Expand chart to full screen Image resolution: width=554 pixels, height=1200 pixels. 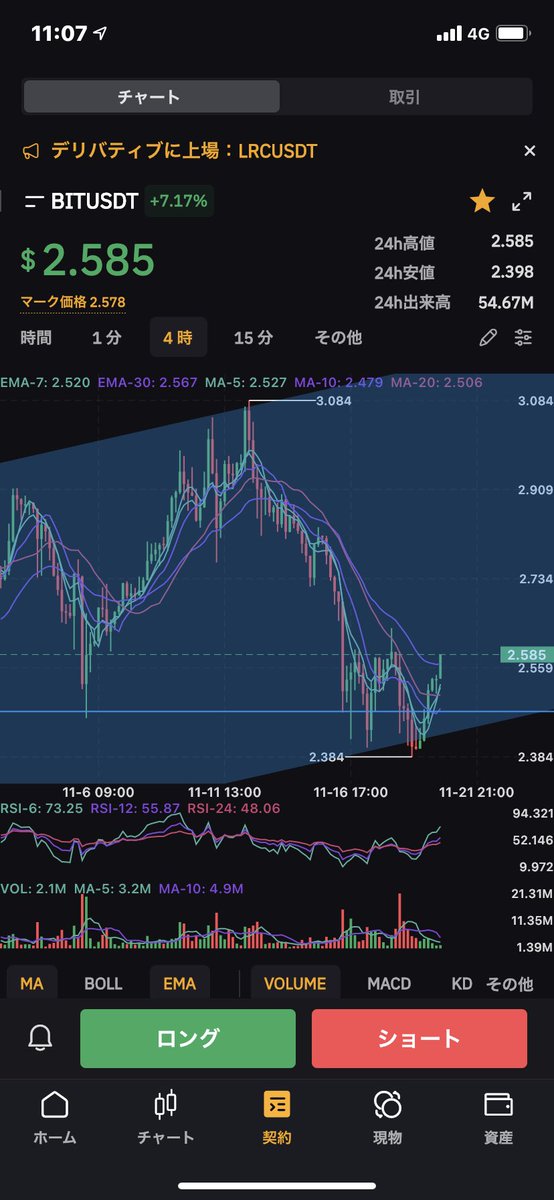point(522,202)
